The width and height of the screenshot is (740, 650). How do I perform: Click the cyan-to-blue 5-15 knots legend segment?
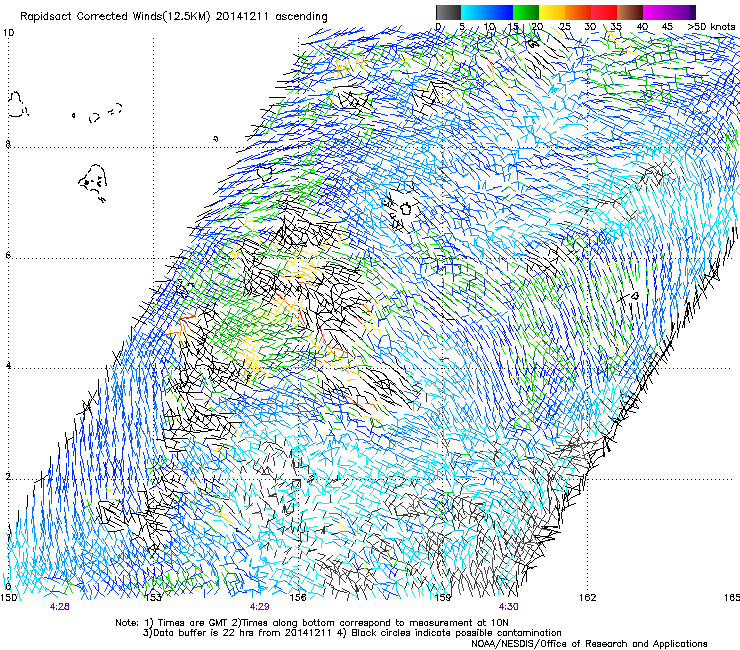coord(487,12)
